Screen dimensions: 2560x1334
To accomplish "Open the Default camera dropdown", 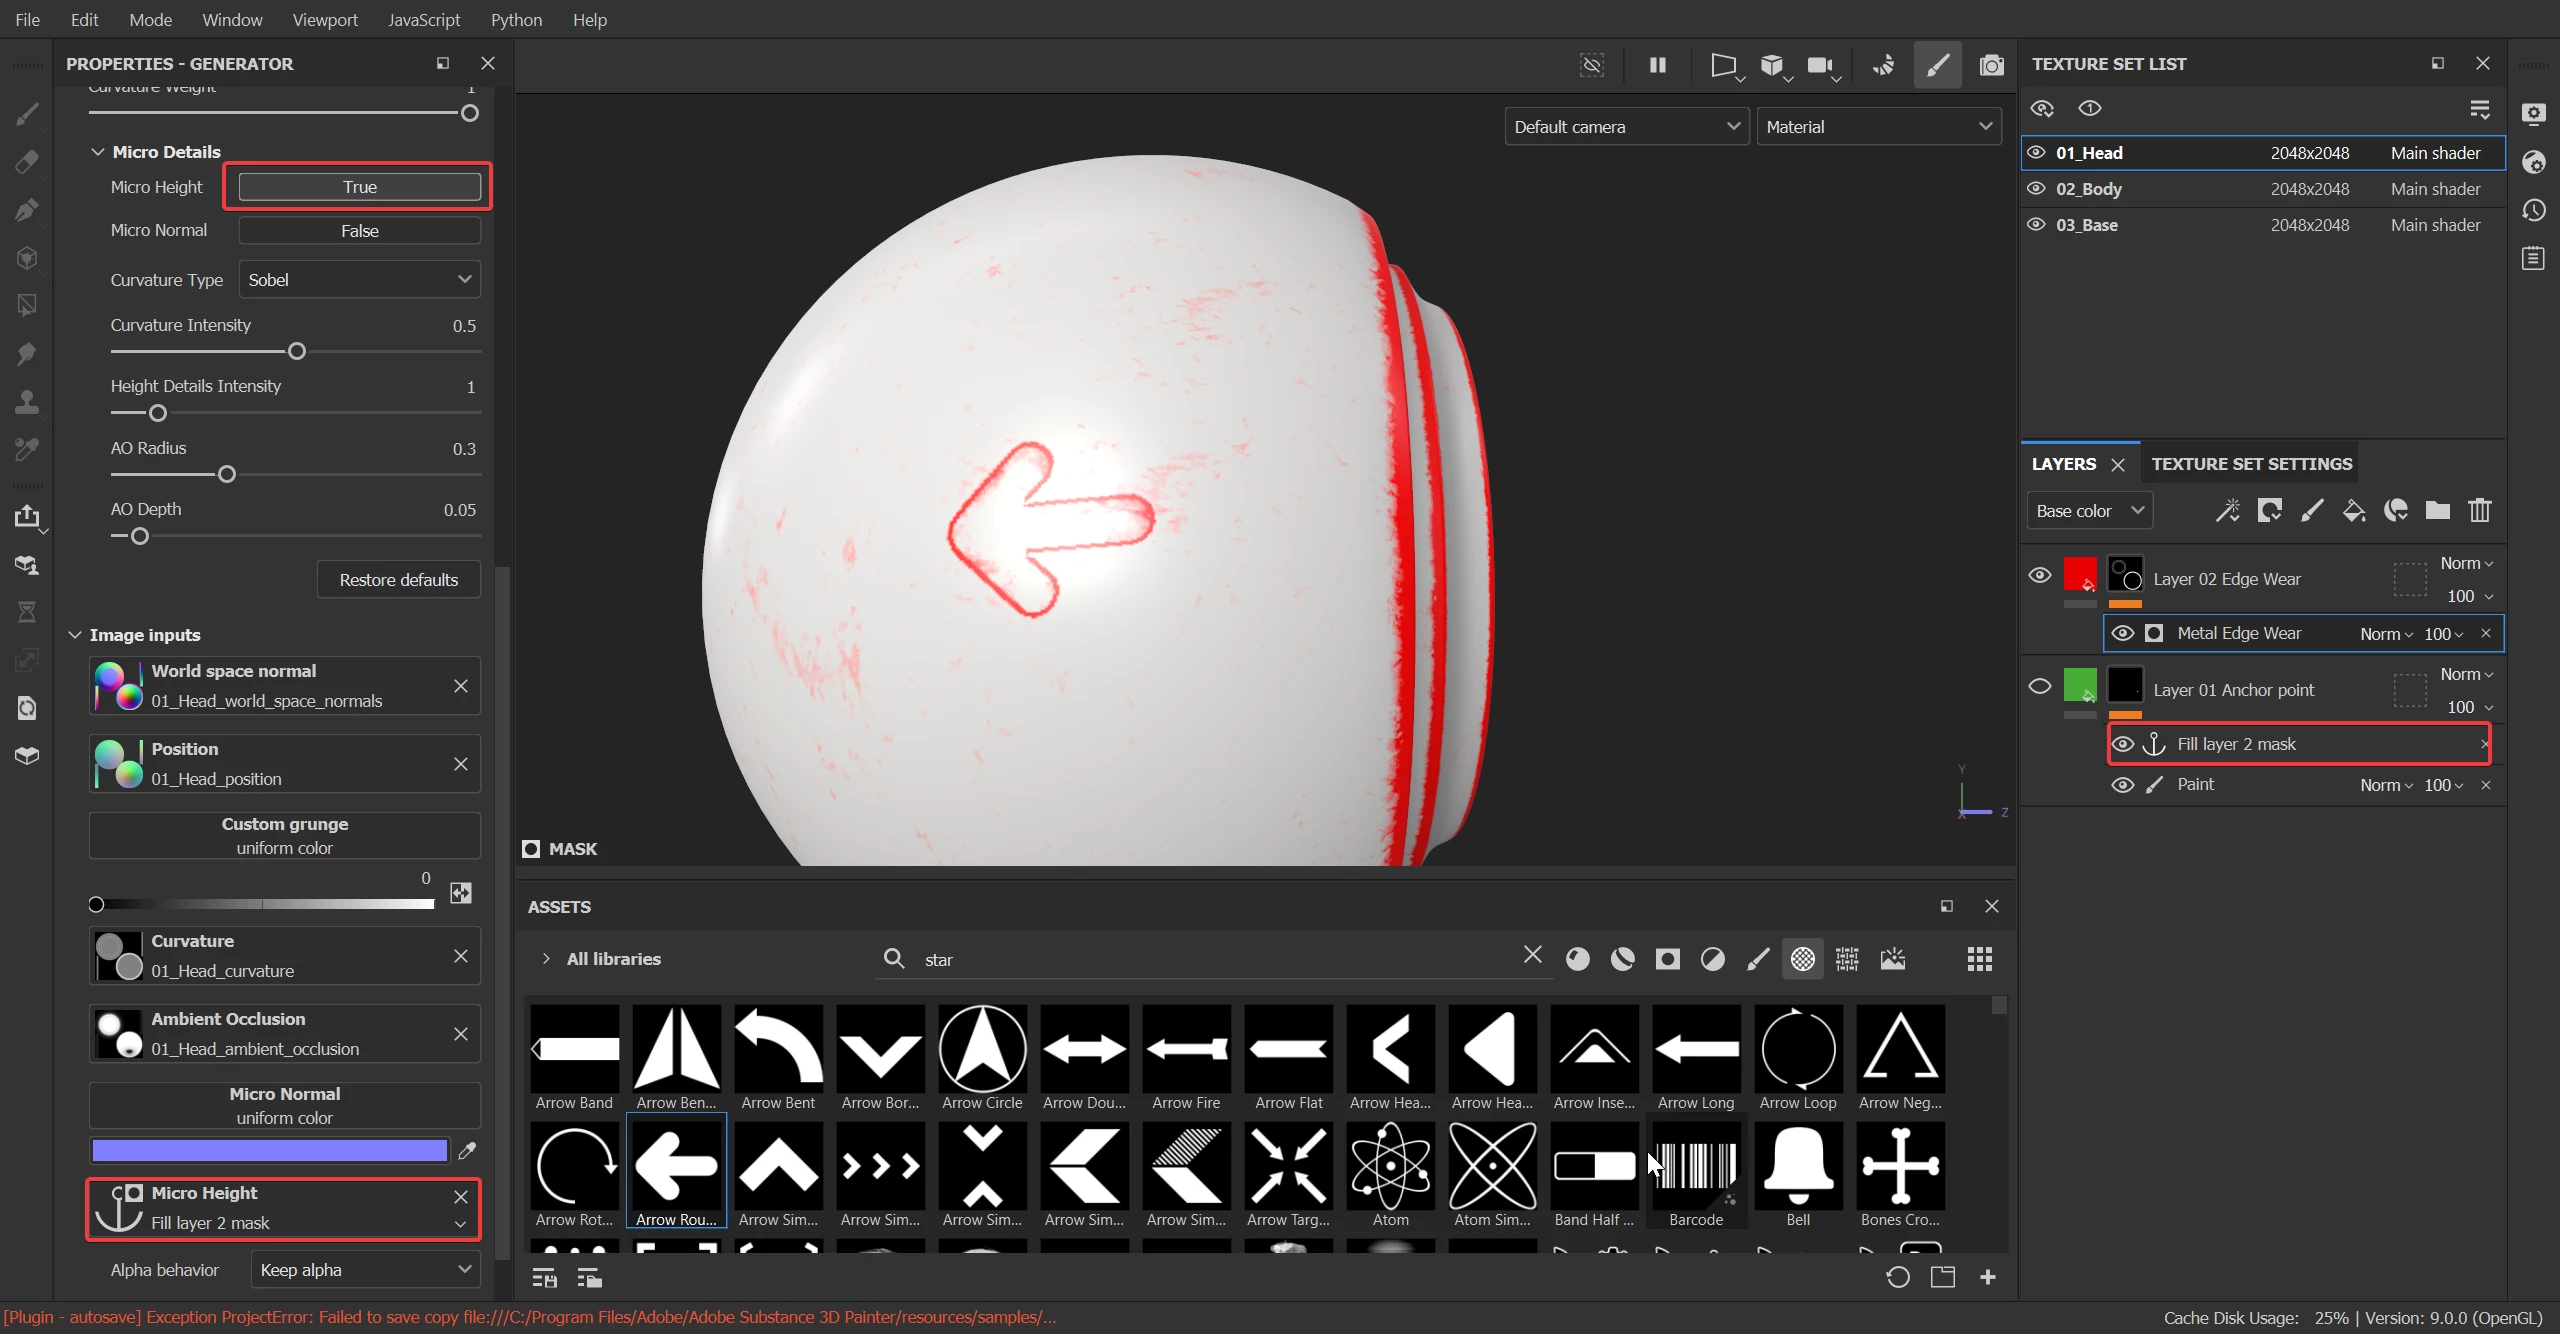I will point(1626,127).
